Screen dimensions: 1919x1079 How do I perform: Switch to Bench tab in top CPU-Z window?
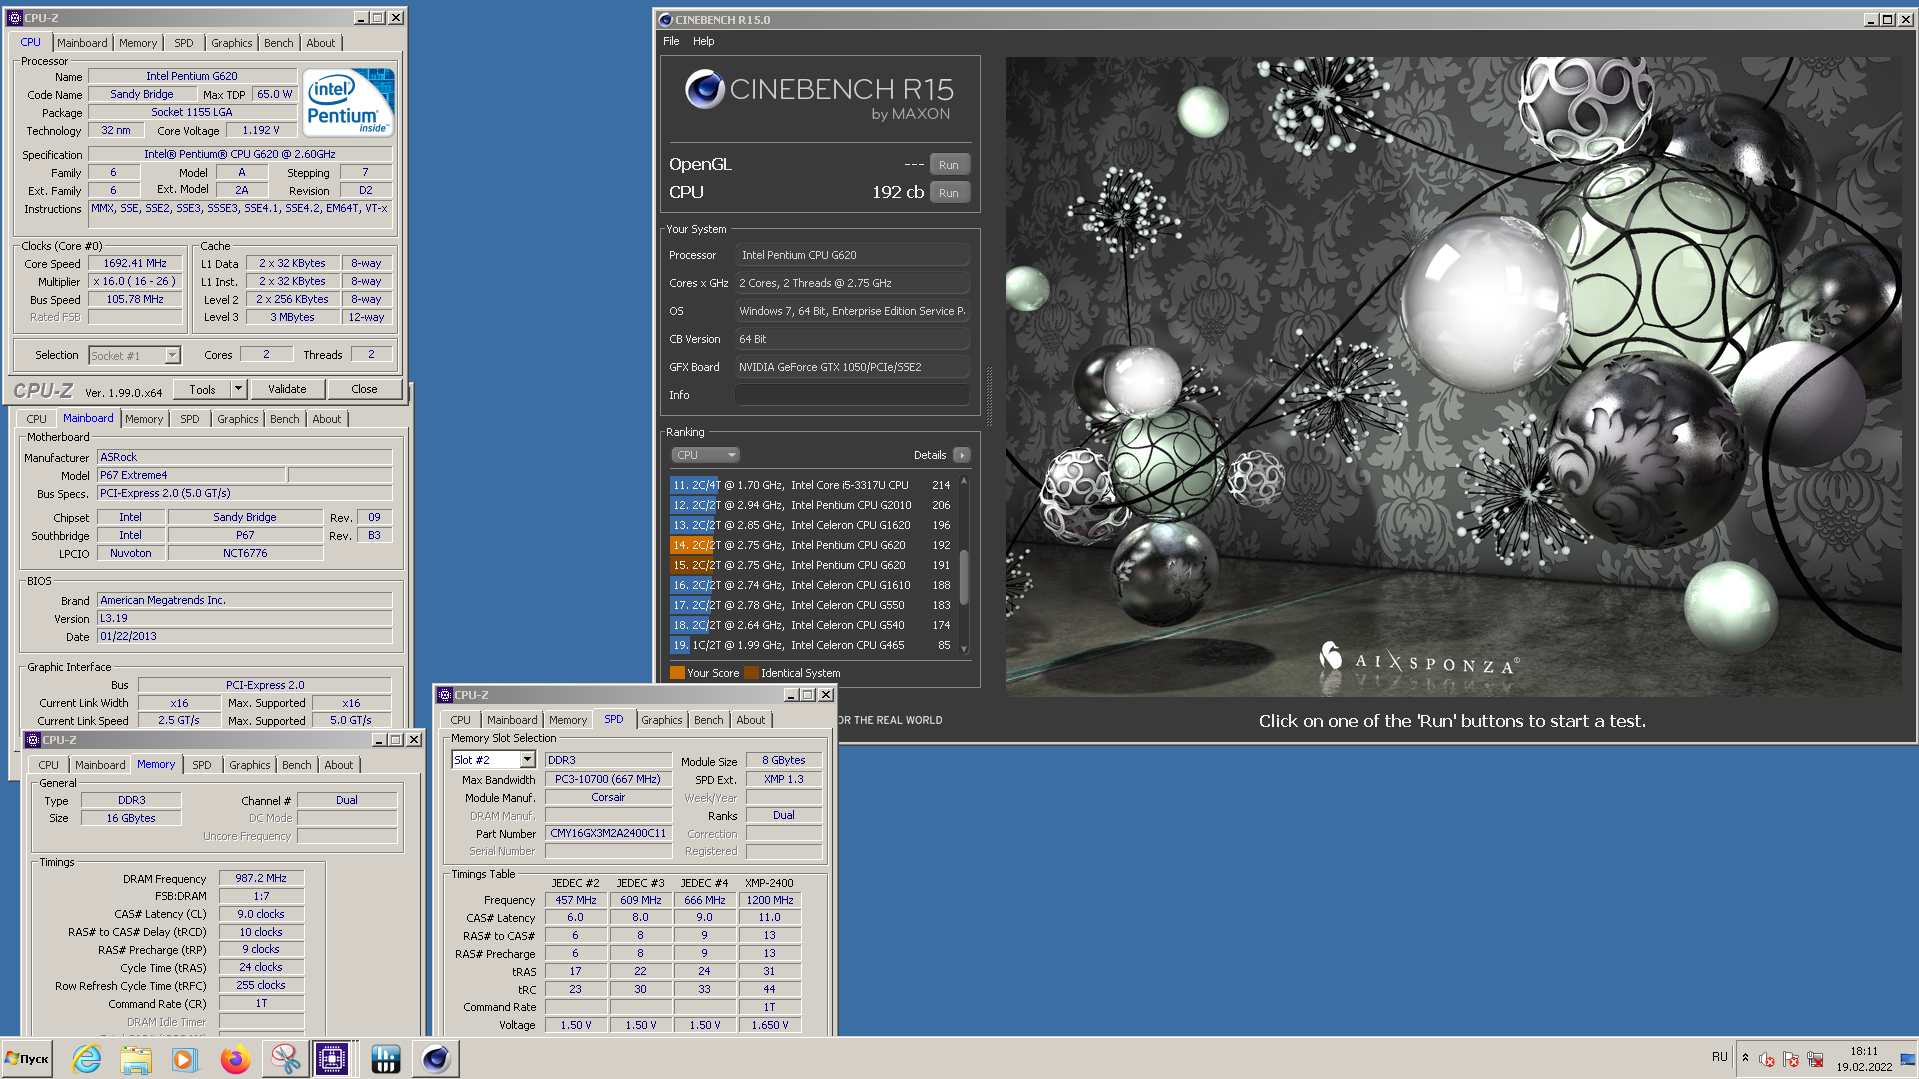(x=279, y=43)
